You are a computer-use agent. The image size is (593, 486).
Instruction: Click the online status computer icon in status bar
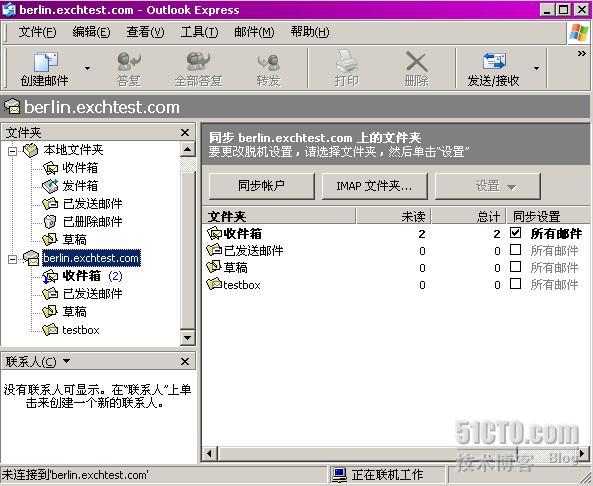[340, 475]
